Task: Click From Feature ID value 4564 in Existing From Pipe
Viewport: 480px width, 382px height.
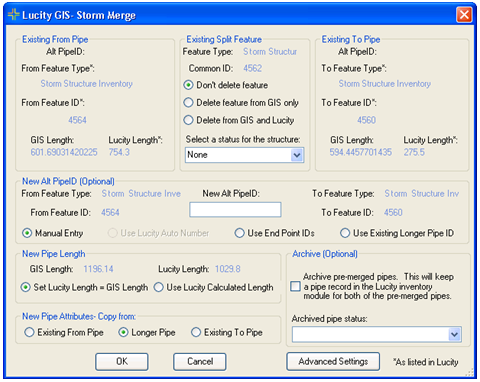Action: (77, 120)
